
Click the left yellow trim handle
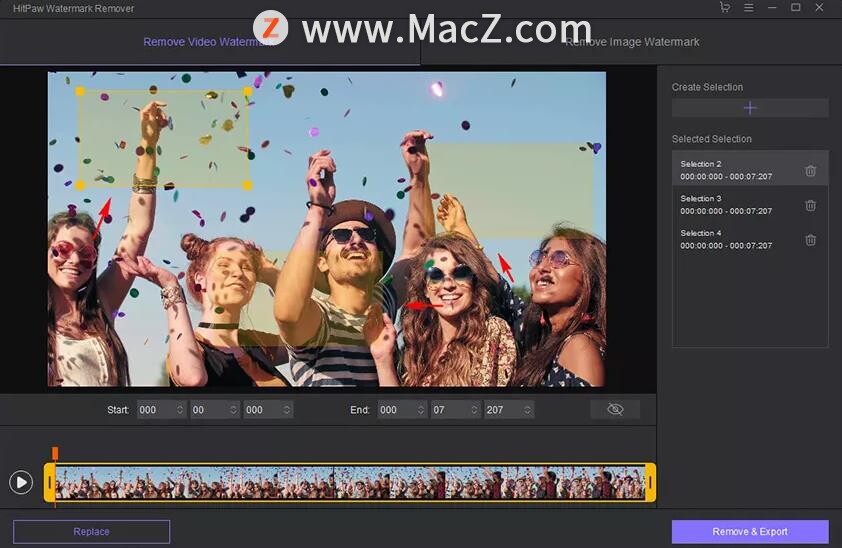49,483
